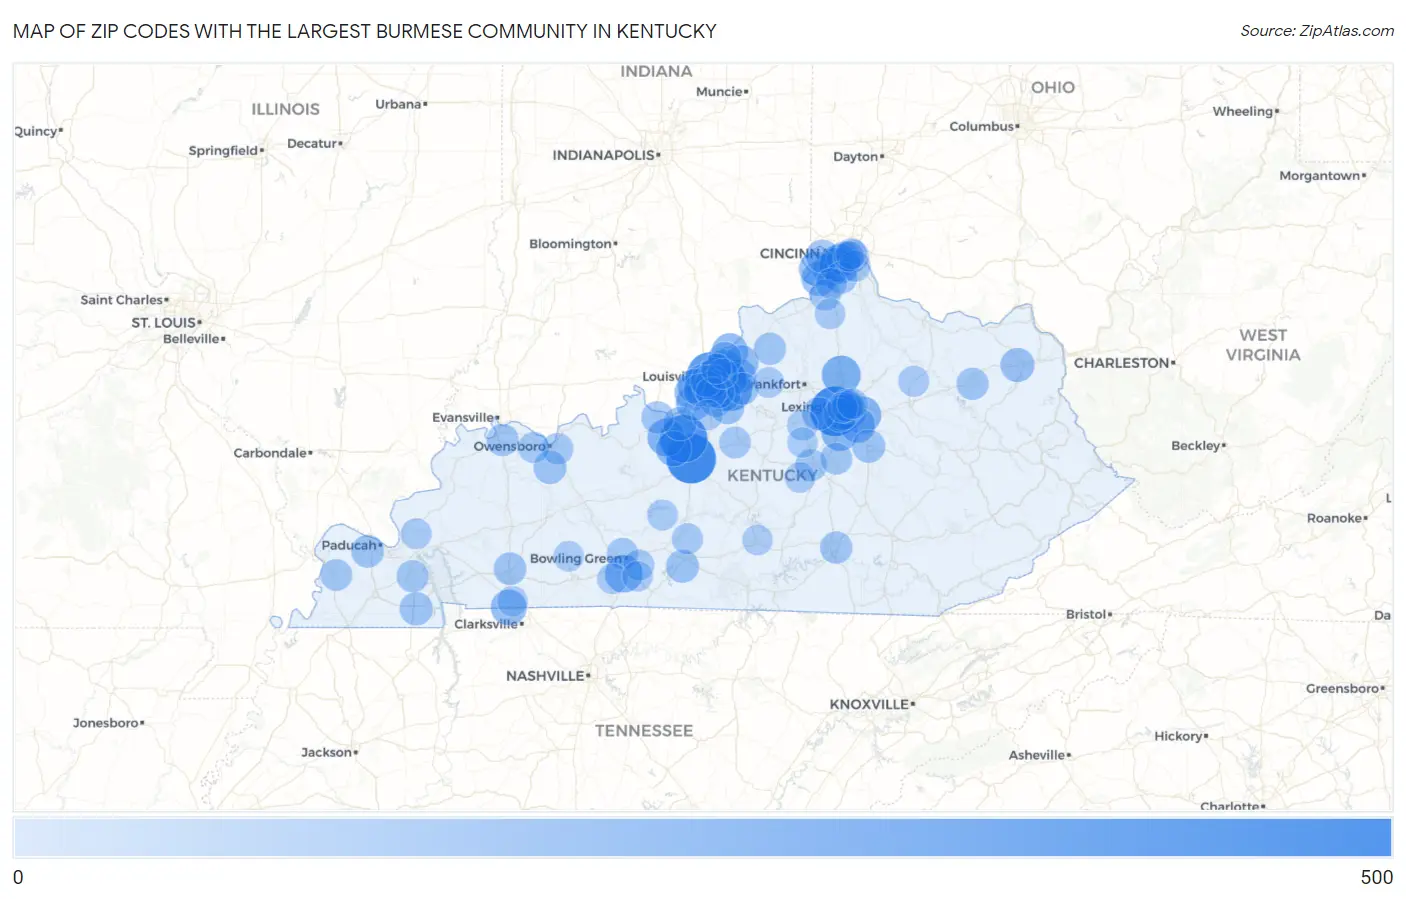Image resolution: width=1406 pixels, height=899 pixels.
Task: Click the Source: ZipAtlas.com credit
Action: [x=1317, y=31]
